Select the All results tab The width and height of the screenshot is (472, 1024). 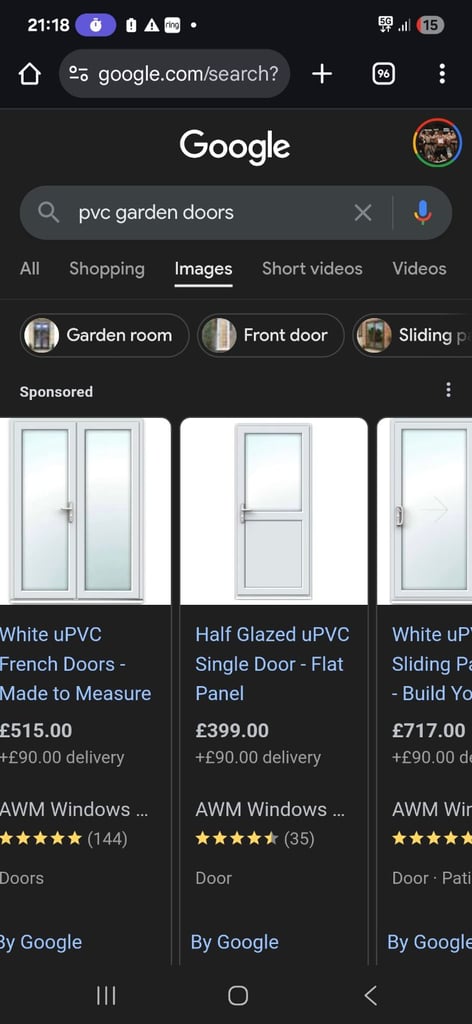29,268
